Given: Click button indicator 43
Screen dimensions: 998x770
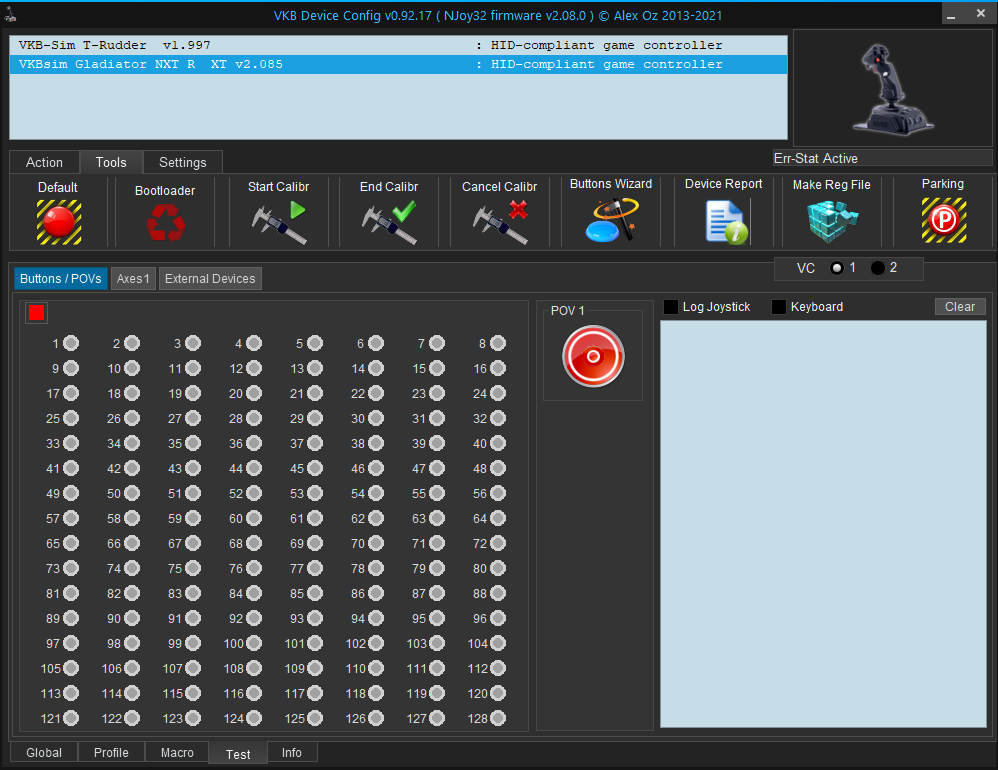Looking at the screenshot, I should click(x=193, y=468).
